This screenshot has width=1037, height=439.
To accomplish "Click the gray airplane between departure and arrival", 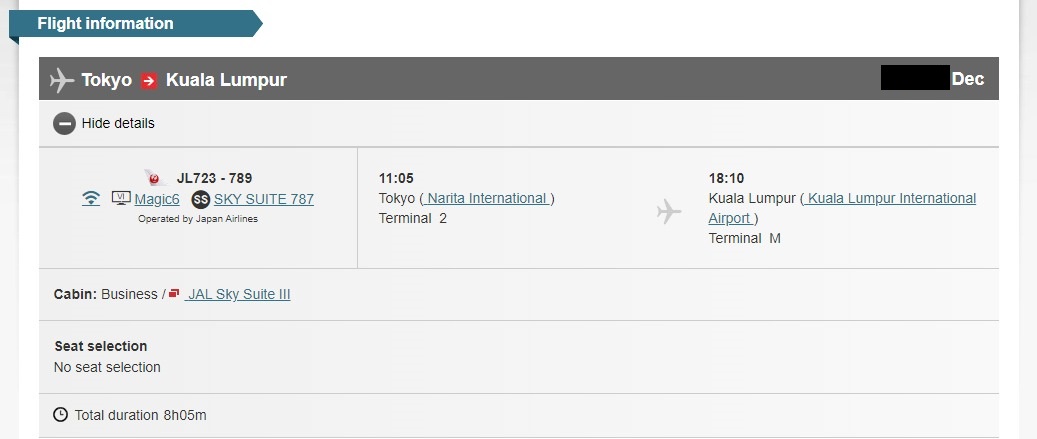I will (669, 211).
